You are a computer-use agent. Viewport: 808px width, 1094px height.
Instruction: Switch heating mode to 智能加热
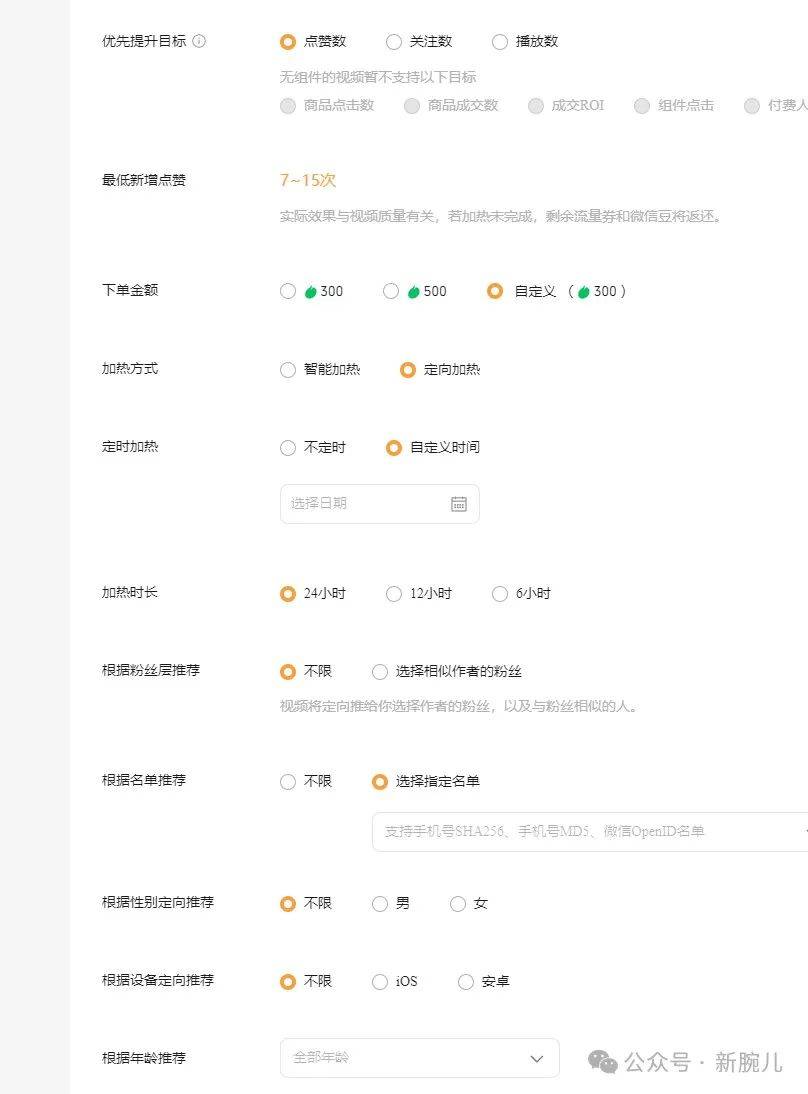(288, 370)
